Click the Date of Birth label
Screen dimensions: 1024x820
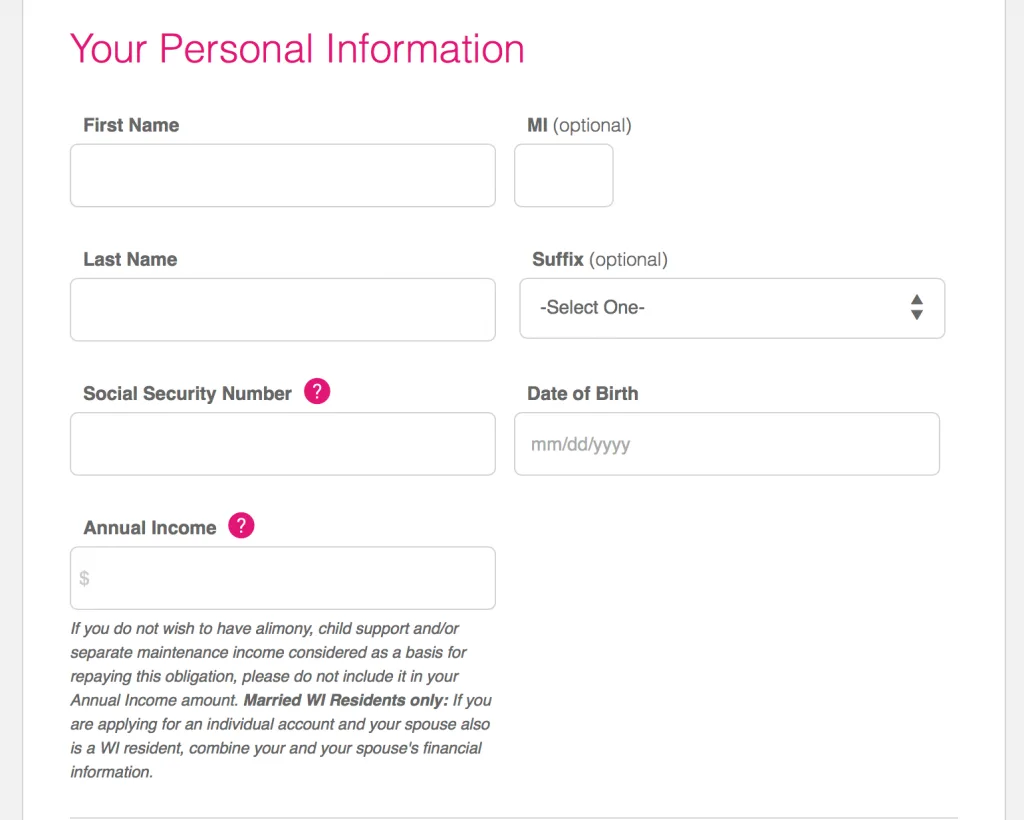582,393
